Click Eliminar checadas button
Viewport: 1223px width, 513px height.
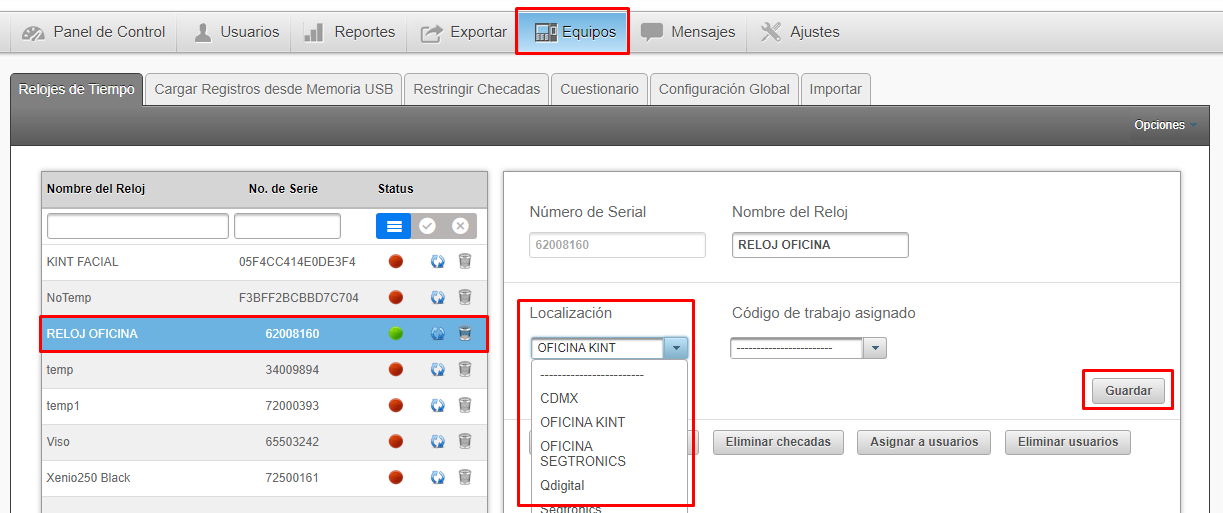778,442
